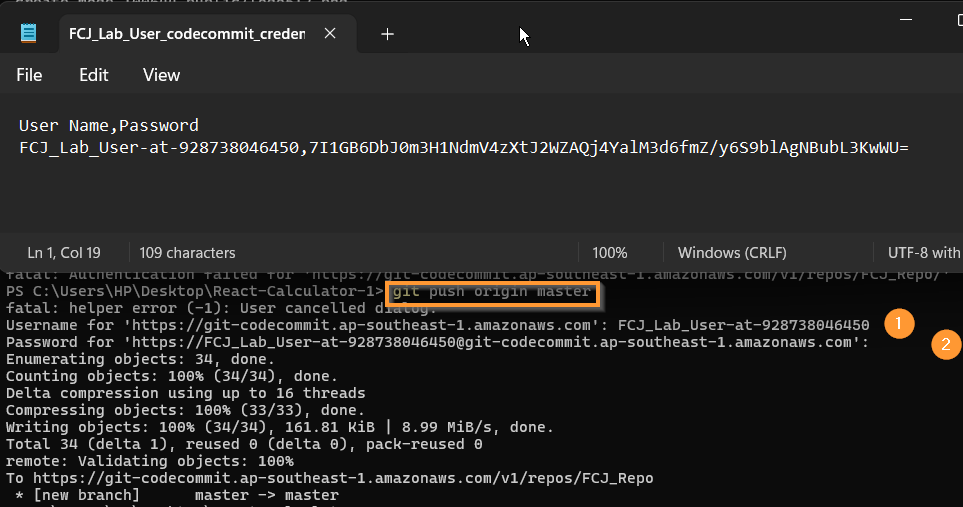Click the 'Delta compression using up to 16 threads' line
Image resolution: width=963 pixels, height=507 pixels.
tap(185, 393)
